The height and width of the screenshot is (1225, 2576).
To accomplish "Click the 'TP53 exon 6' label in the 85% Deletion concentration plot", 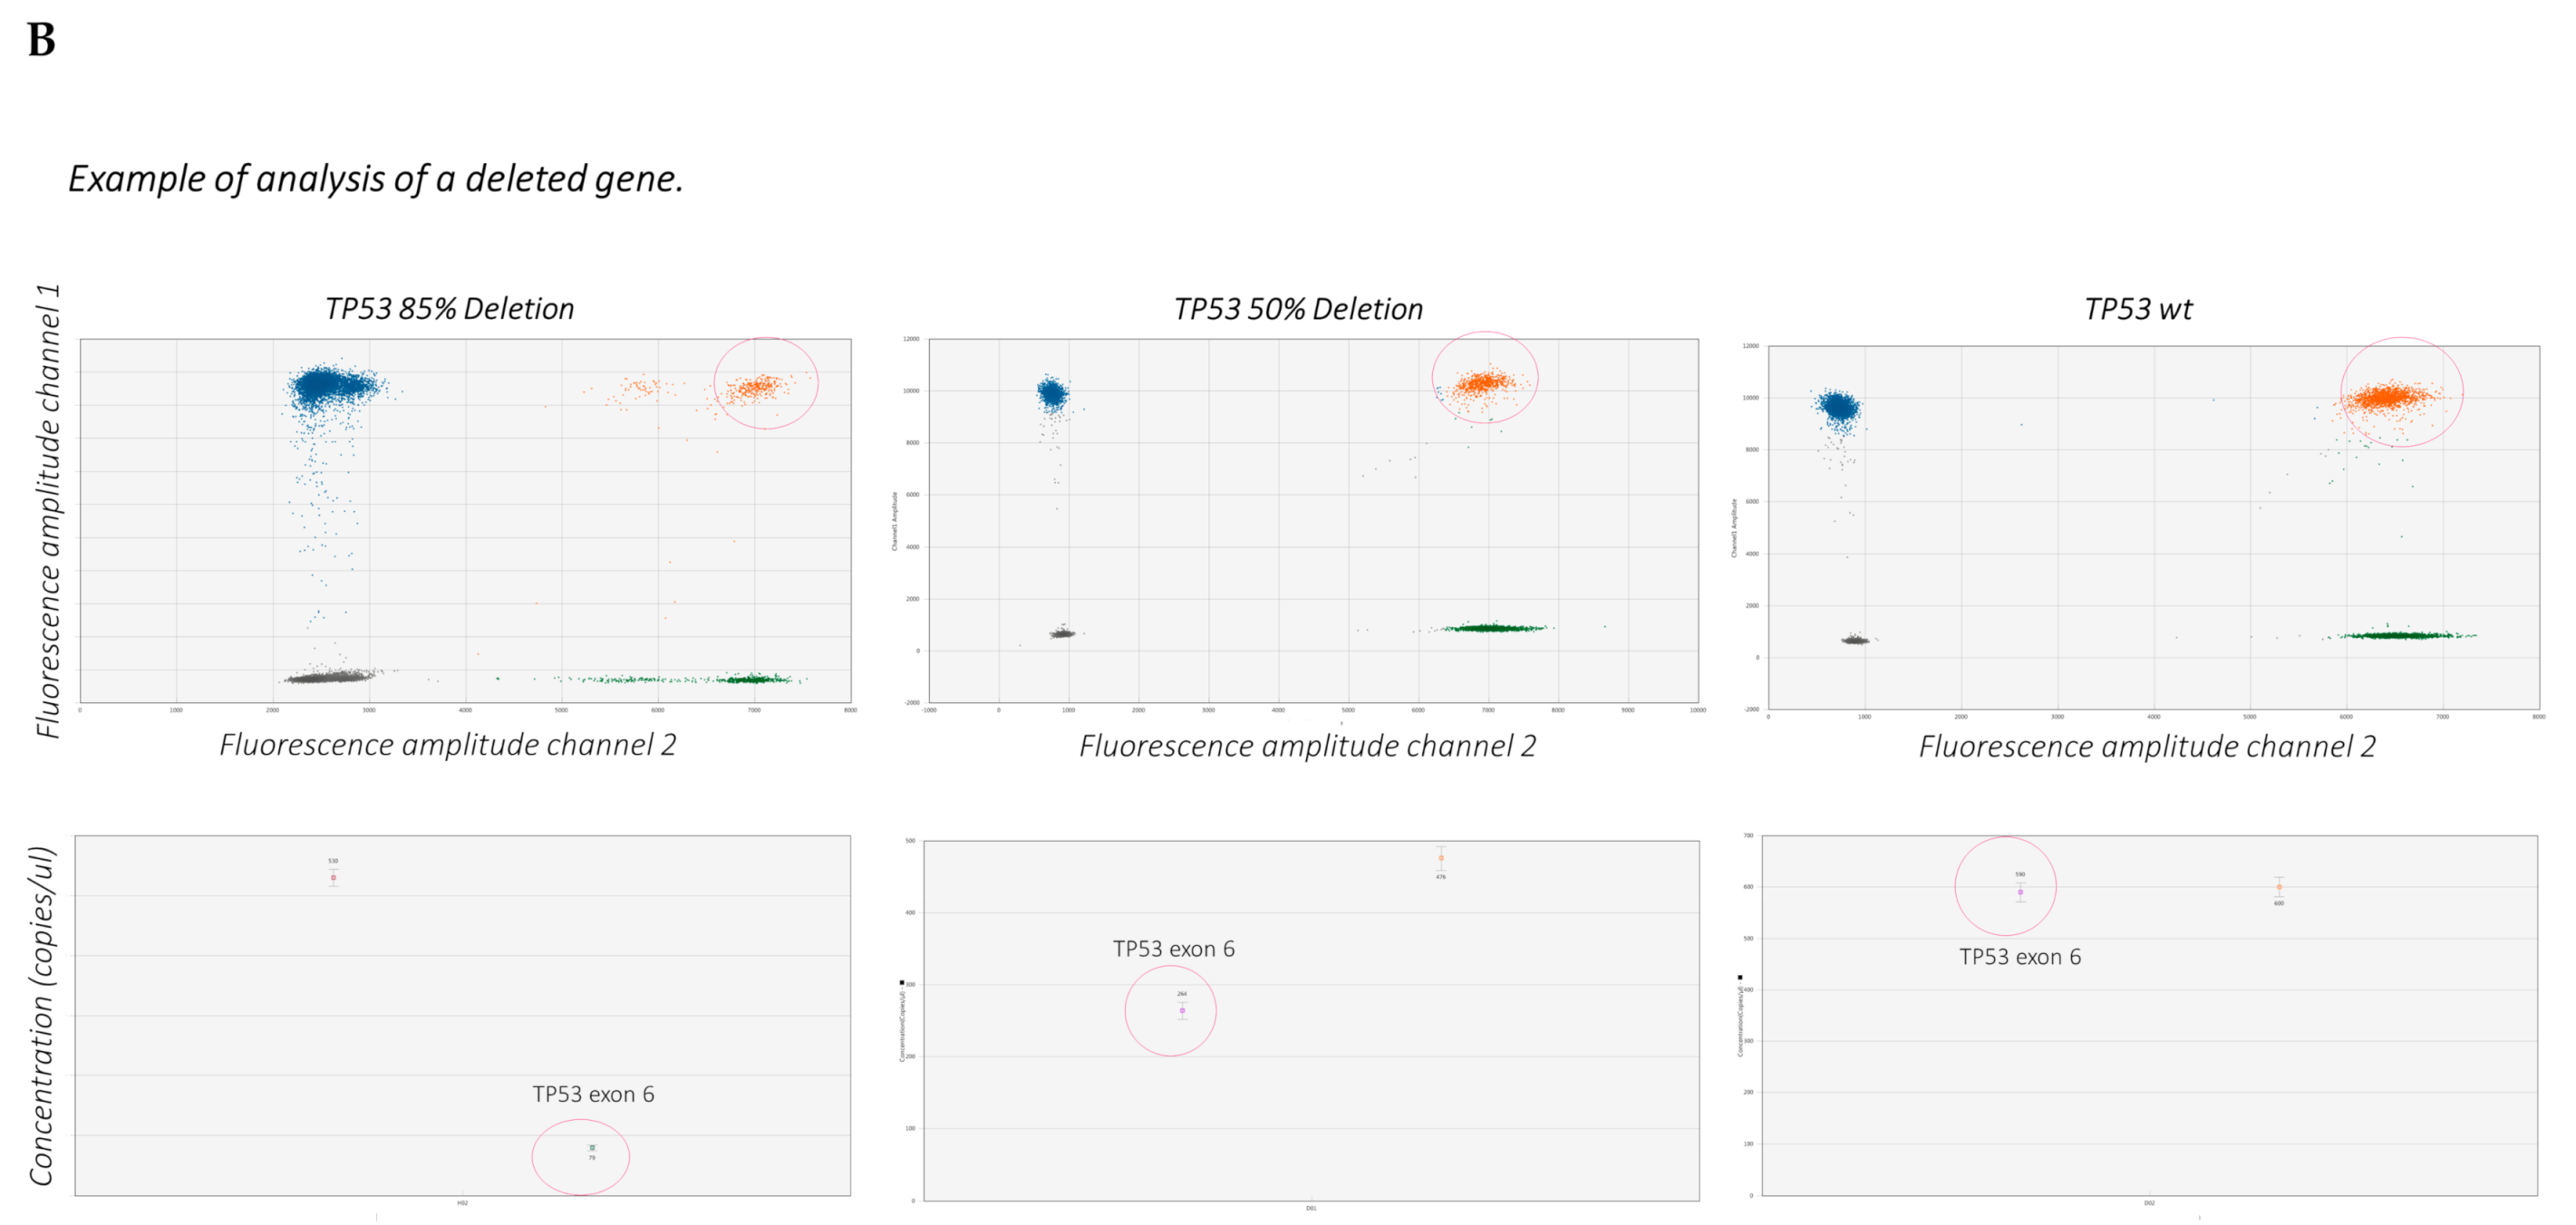I will [x=593, y=1094].
